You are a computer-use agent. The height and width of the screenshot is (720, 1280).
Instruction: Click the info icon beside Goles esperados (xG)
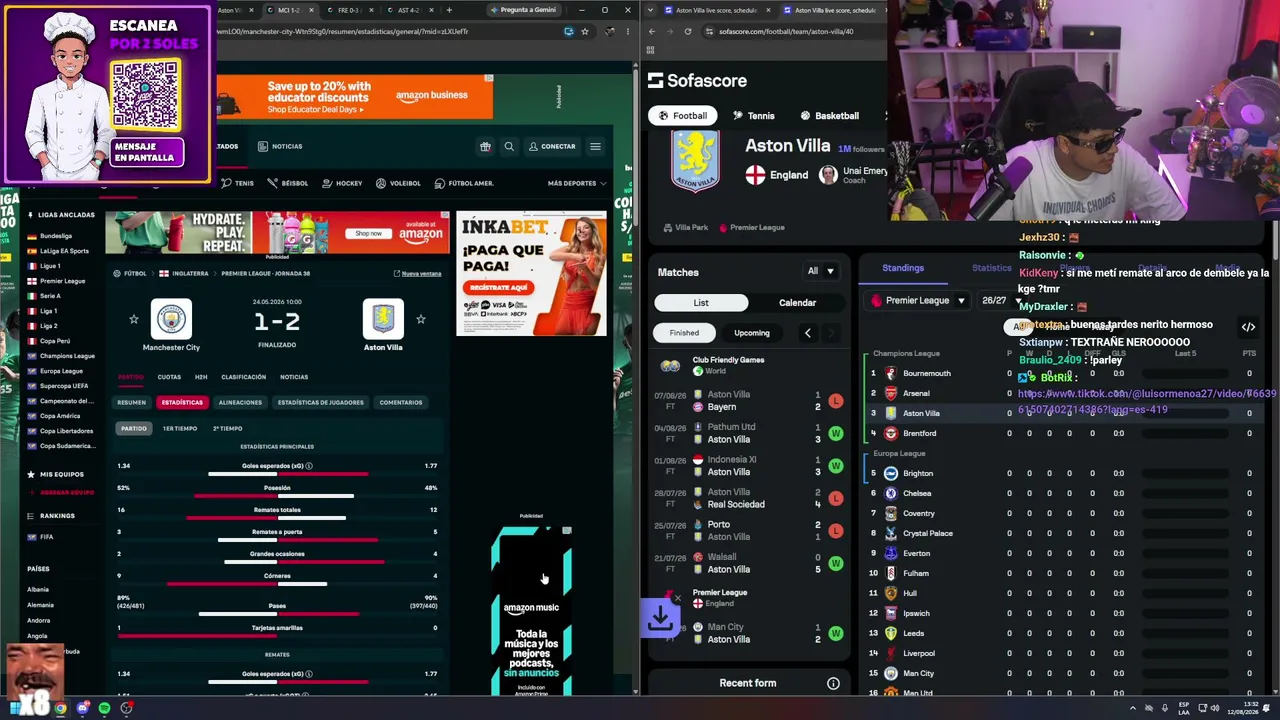tap(309, 466)
